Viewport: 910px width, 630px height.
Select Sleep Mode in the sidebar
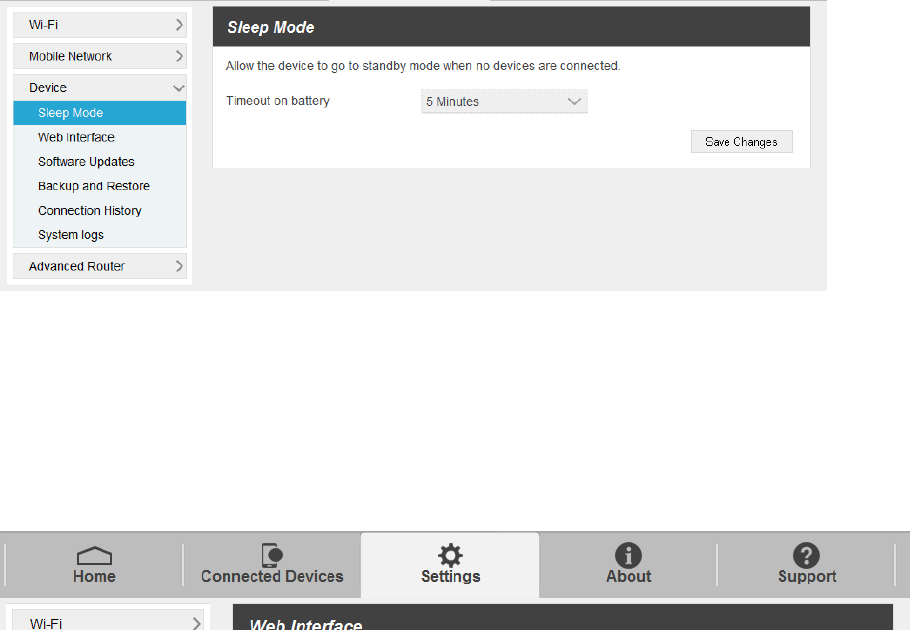coord(100,113)
